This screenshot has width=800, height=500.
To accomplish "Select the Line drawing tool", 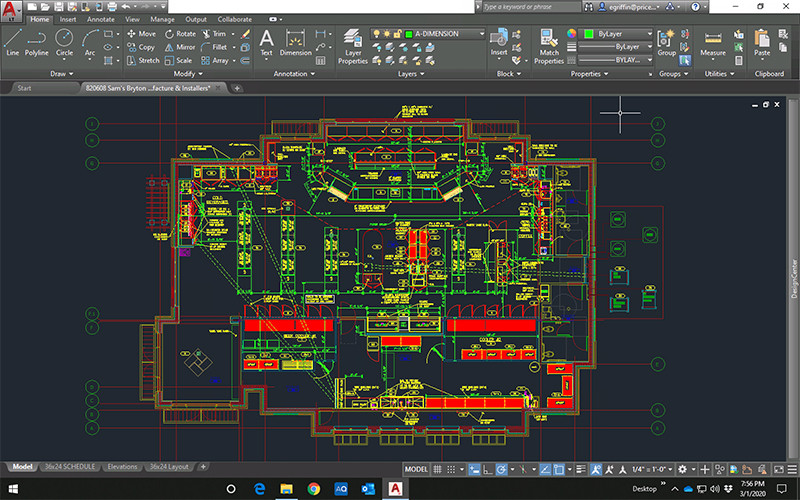I will pyautogui.click(x=13, y=41).
